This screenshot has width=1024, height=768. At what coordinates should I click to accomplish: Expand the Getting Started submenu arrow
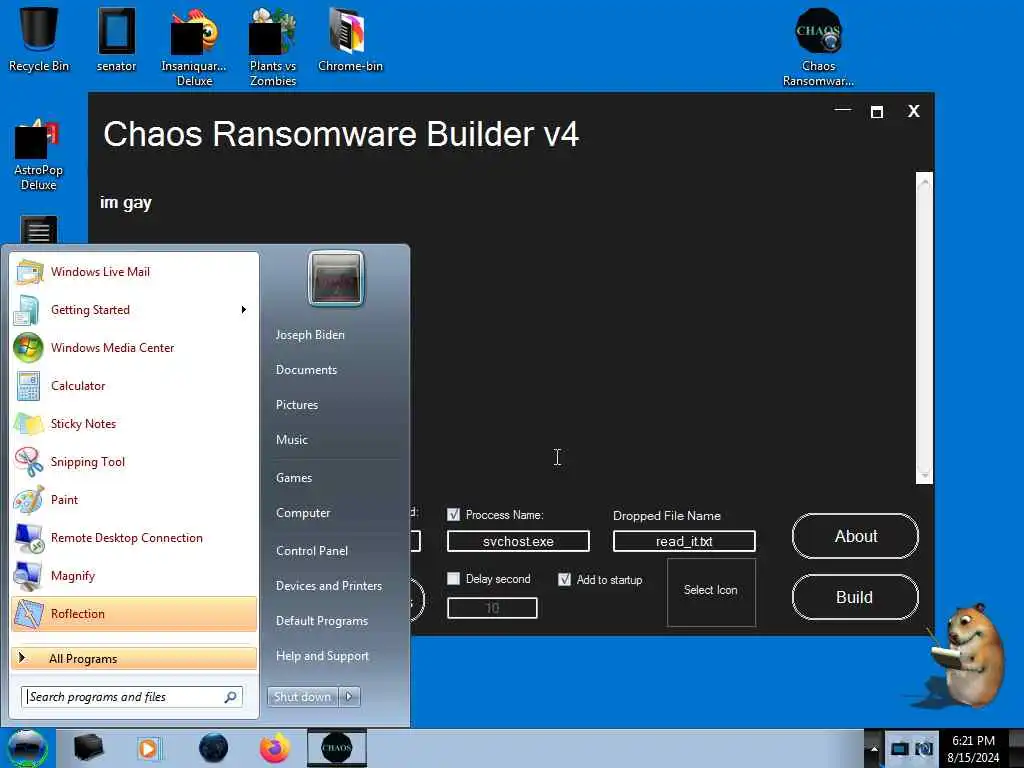[x=244, y=310]
